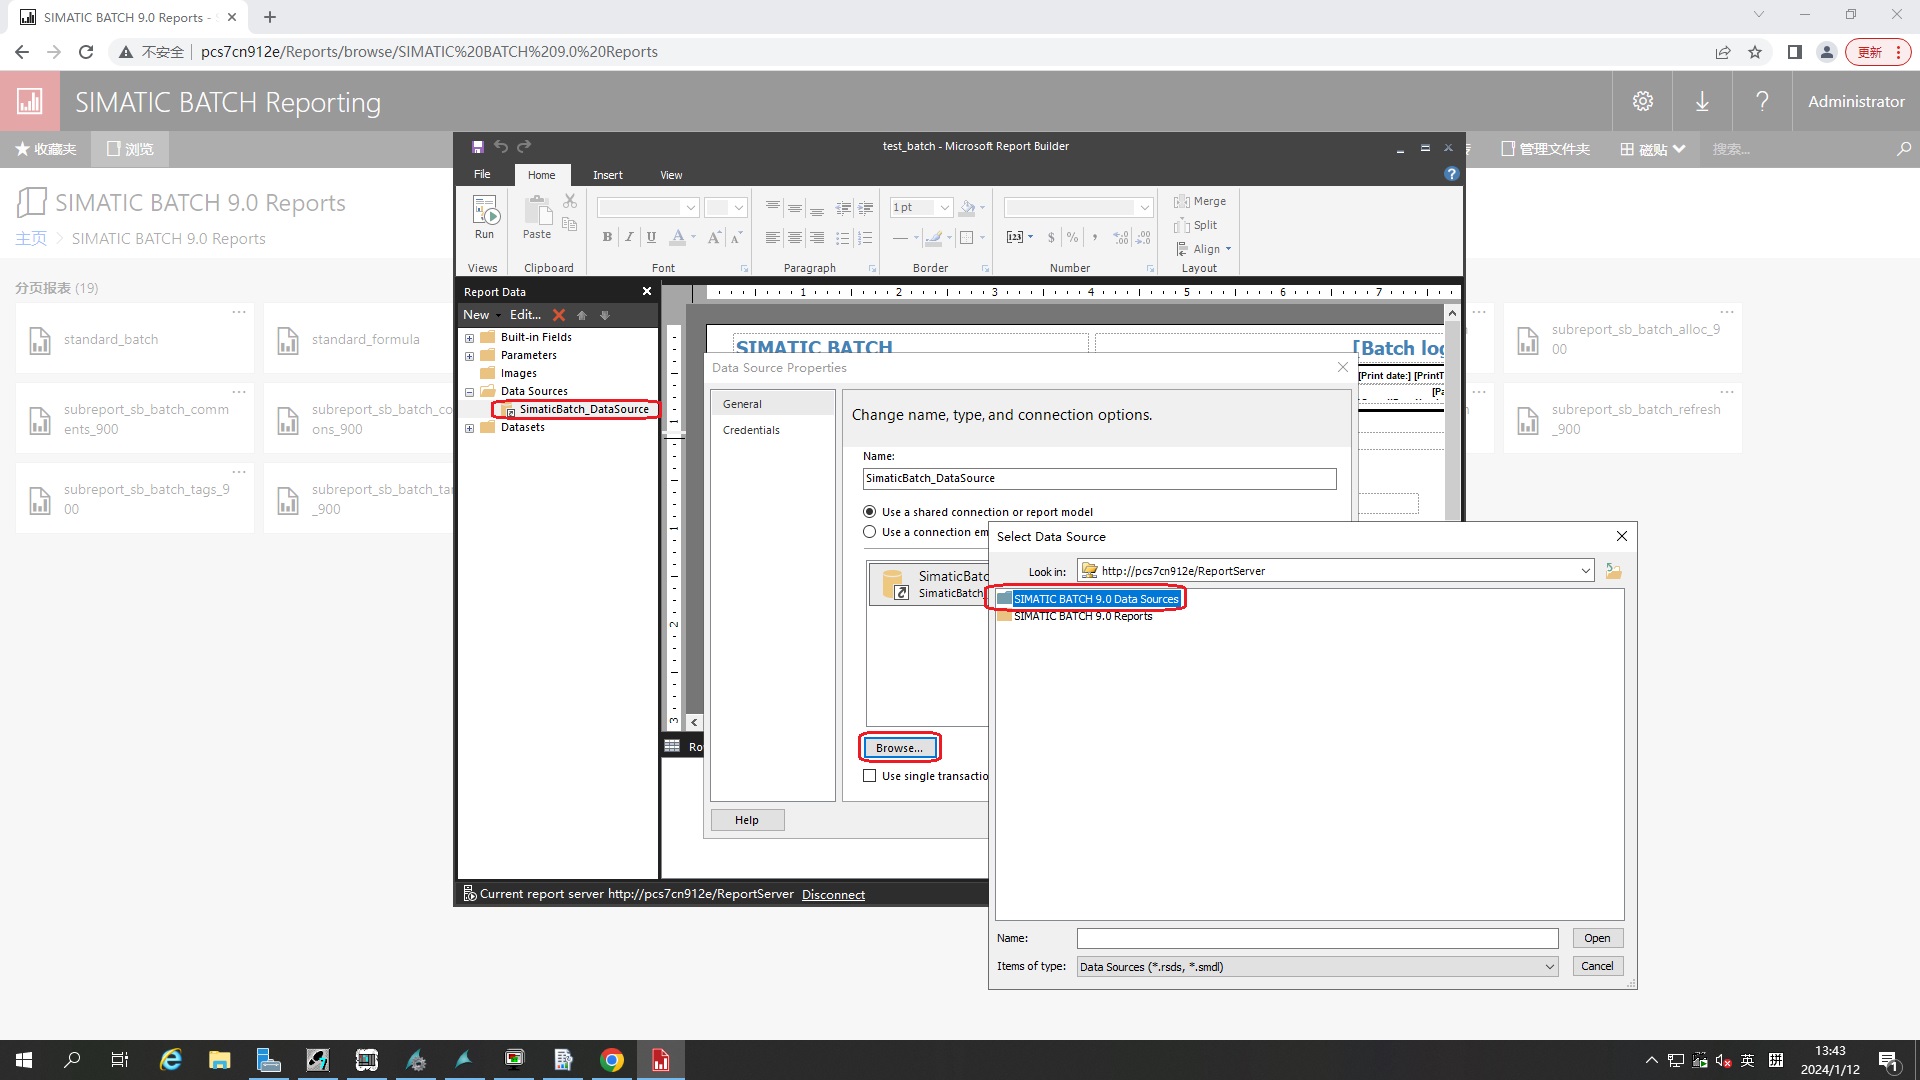Click the Open button
Image resolution: width=1920 pixels, height=1080 pixels.
(1596, 938)
